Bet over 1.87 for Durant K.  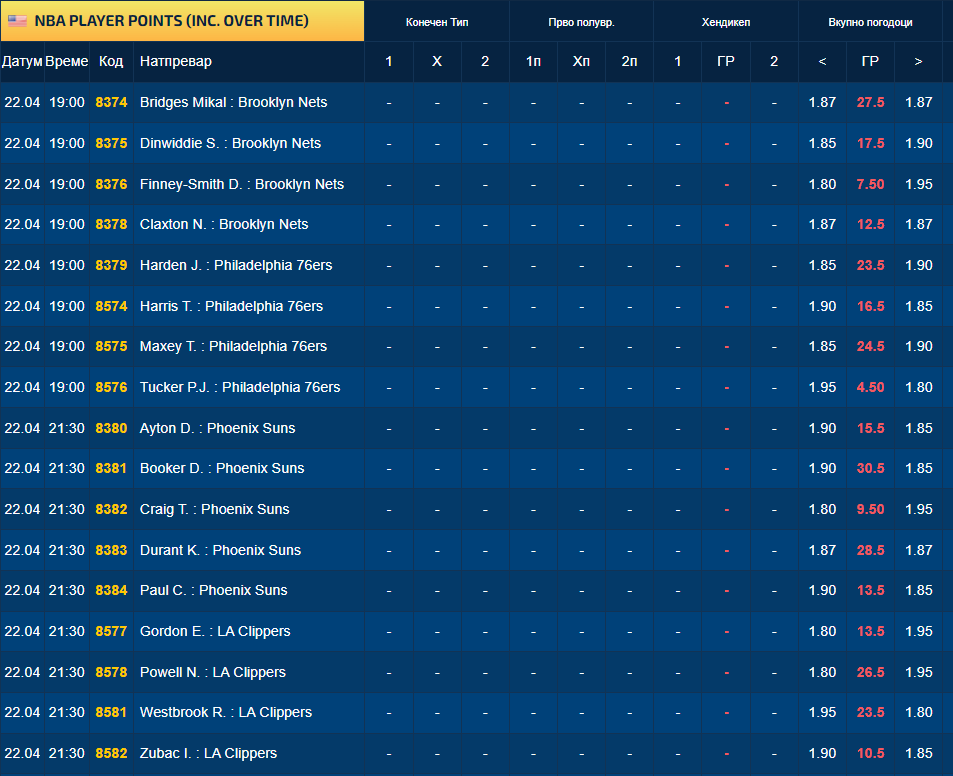(918, 549)
